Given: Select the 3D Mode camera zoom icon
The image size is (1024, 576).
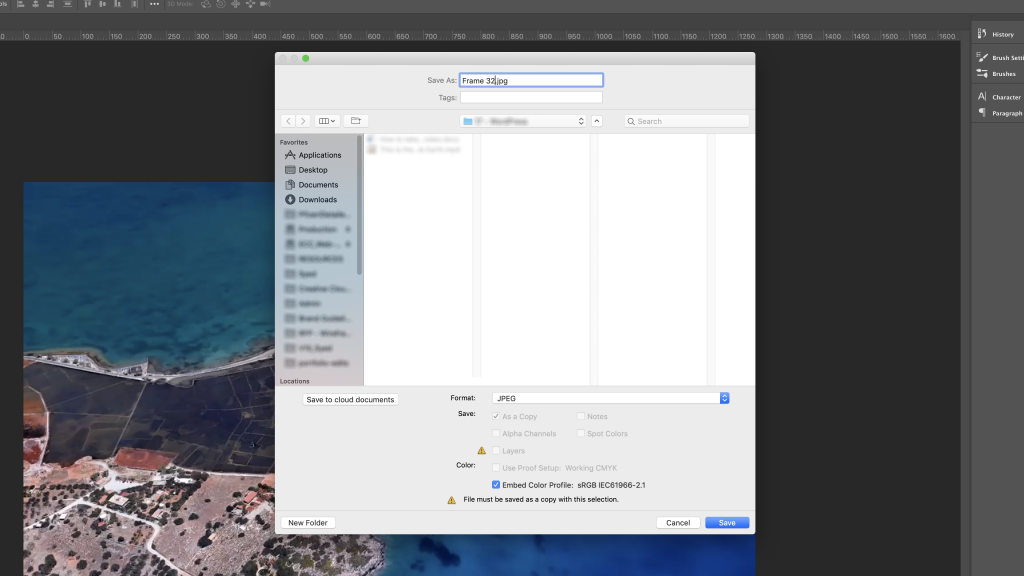Looking at the screenshot, I should [x=265, y=4].
